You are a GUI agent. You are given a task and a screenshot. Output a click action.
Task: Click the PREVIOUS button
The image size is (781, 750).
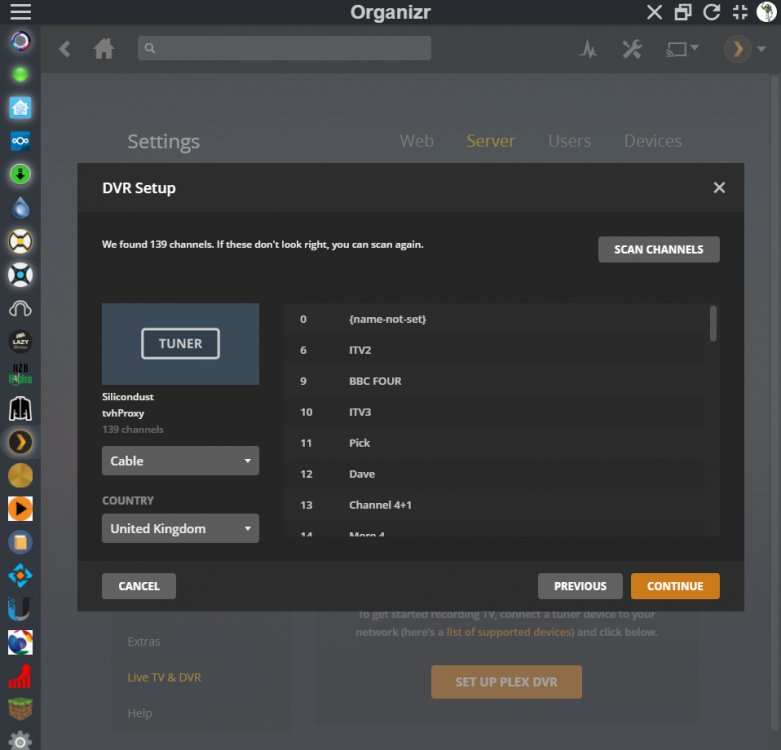[580, 586]
